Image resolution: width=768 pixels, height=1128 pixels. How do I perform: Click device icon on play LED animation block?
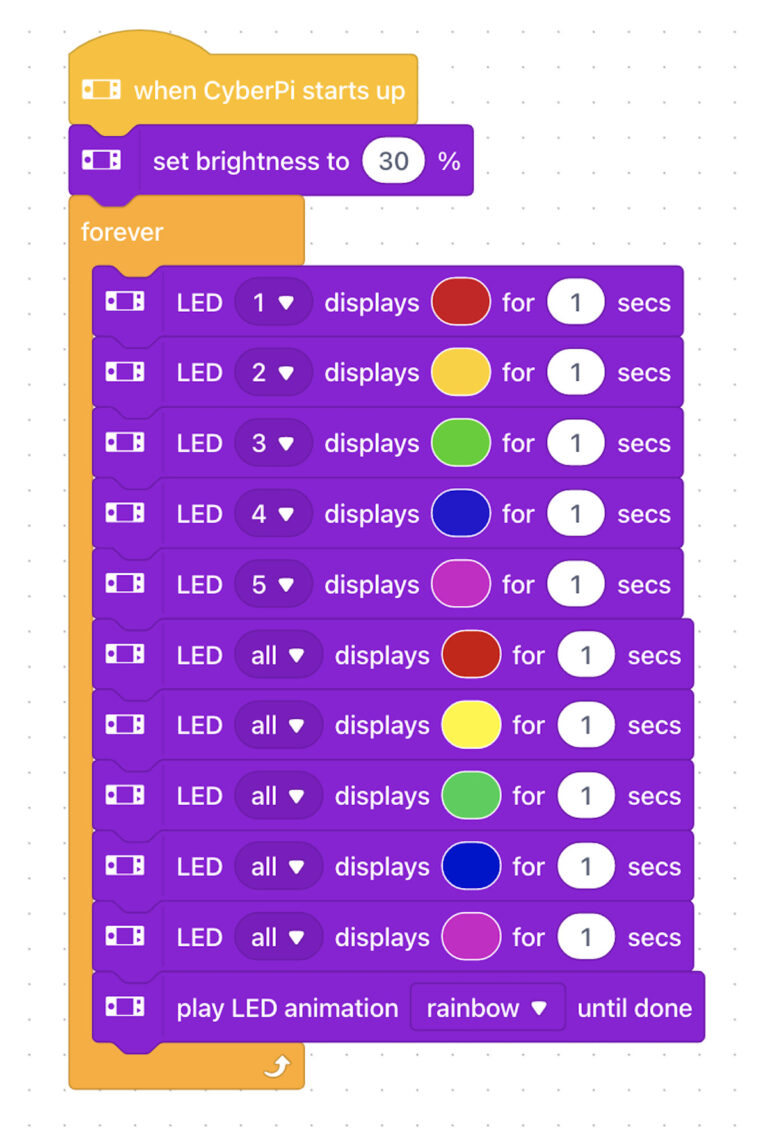pos(125,1007)
